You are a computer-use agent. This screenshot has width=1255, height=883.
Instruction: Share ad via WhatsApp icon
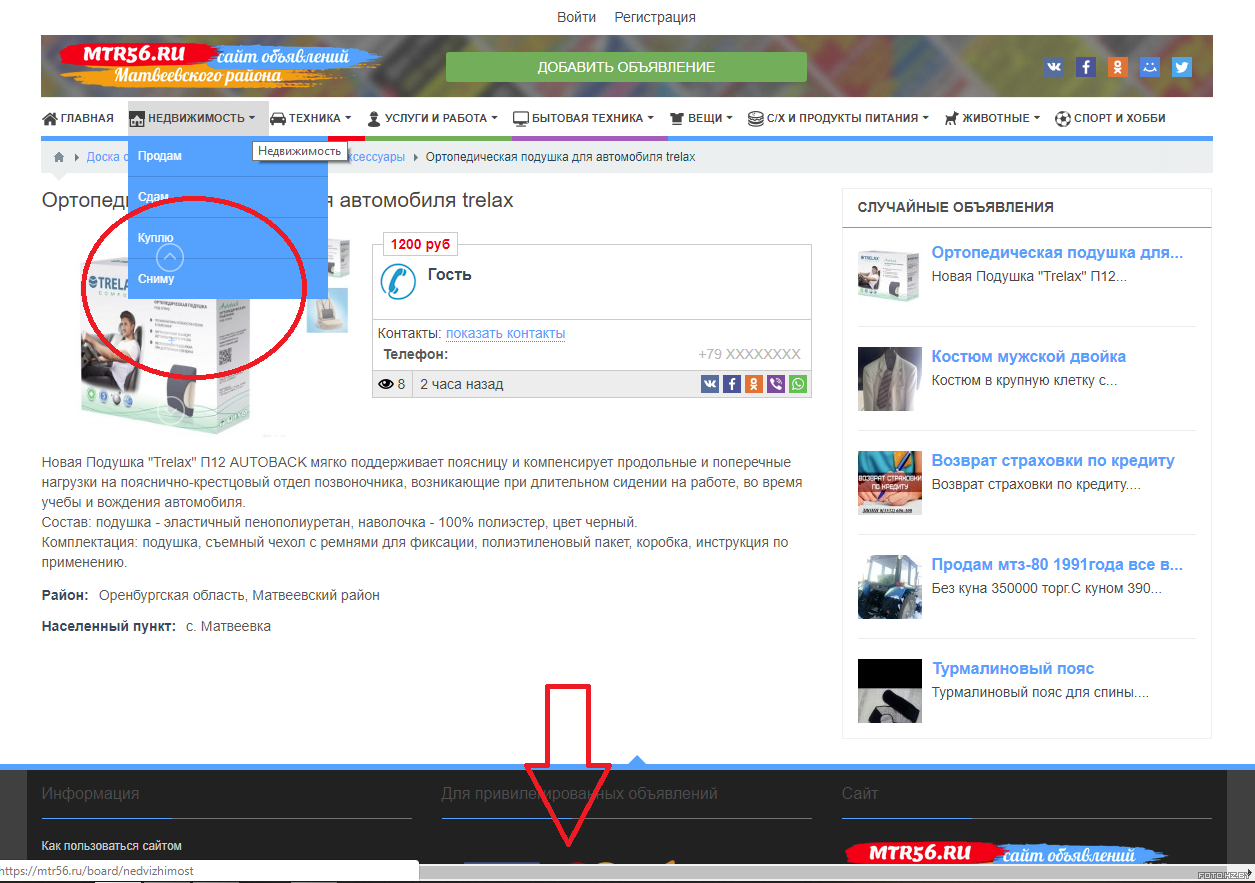(798, 384)
